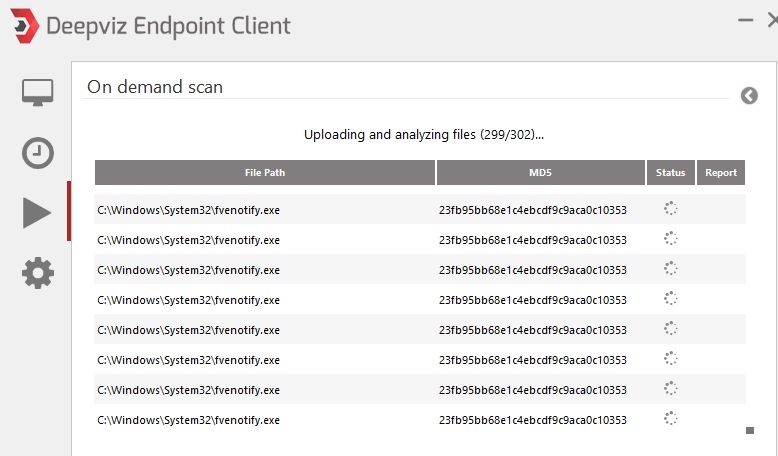778x456 pixels.
Task: Select the MD5 hash in the last row
Action: 532,420
